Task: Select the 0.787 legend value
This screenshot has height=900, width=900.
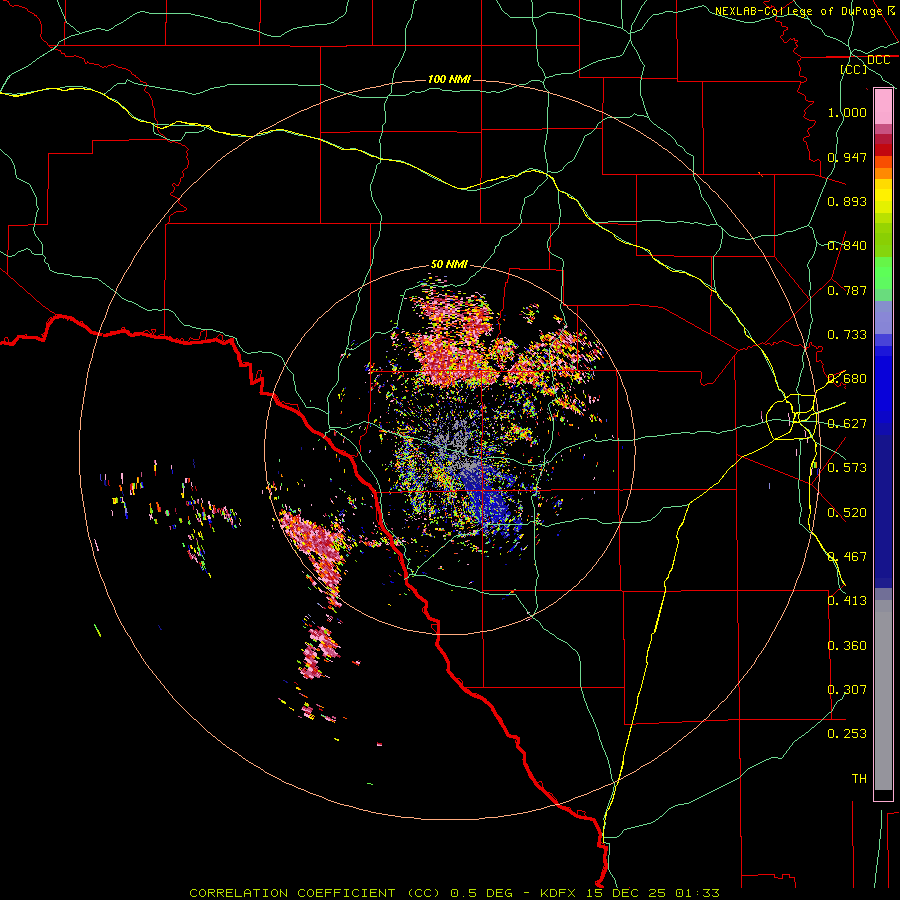Action: pyautogui.click(x=847, y=290)
